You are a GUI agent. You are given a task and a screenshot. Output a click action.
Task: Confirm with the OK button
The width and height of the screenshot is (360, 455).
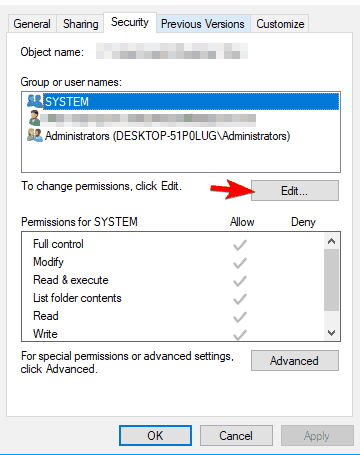[155, 435]
